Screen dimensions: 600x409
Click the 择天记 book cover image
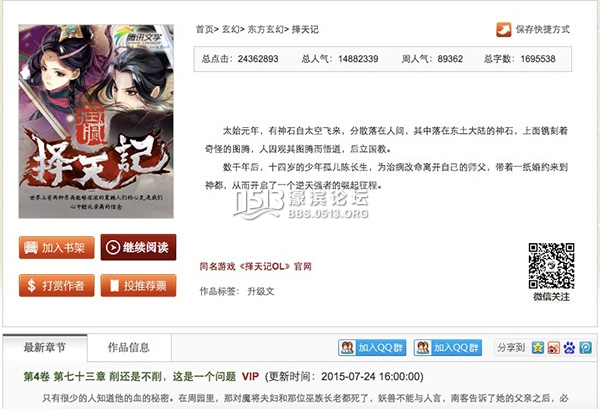[96, 122]
